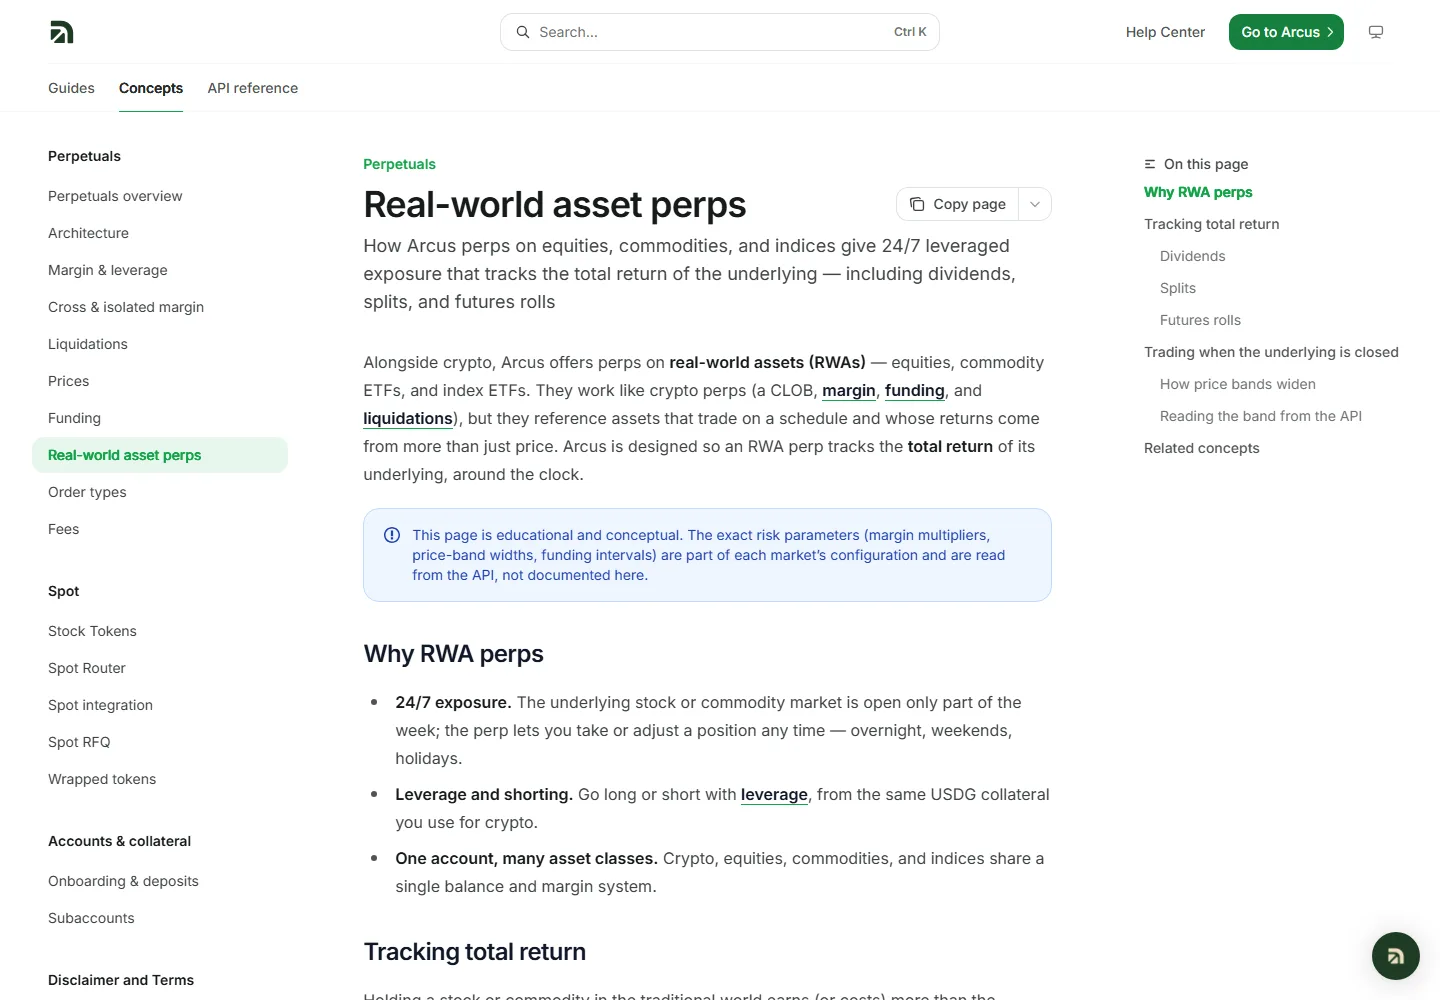Open the Prices sidebar page
The image size is (1440, 1000).
click(x=68, y=381)
